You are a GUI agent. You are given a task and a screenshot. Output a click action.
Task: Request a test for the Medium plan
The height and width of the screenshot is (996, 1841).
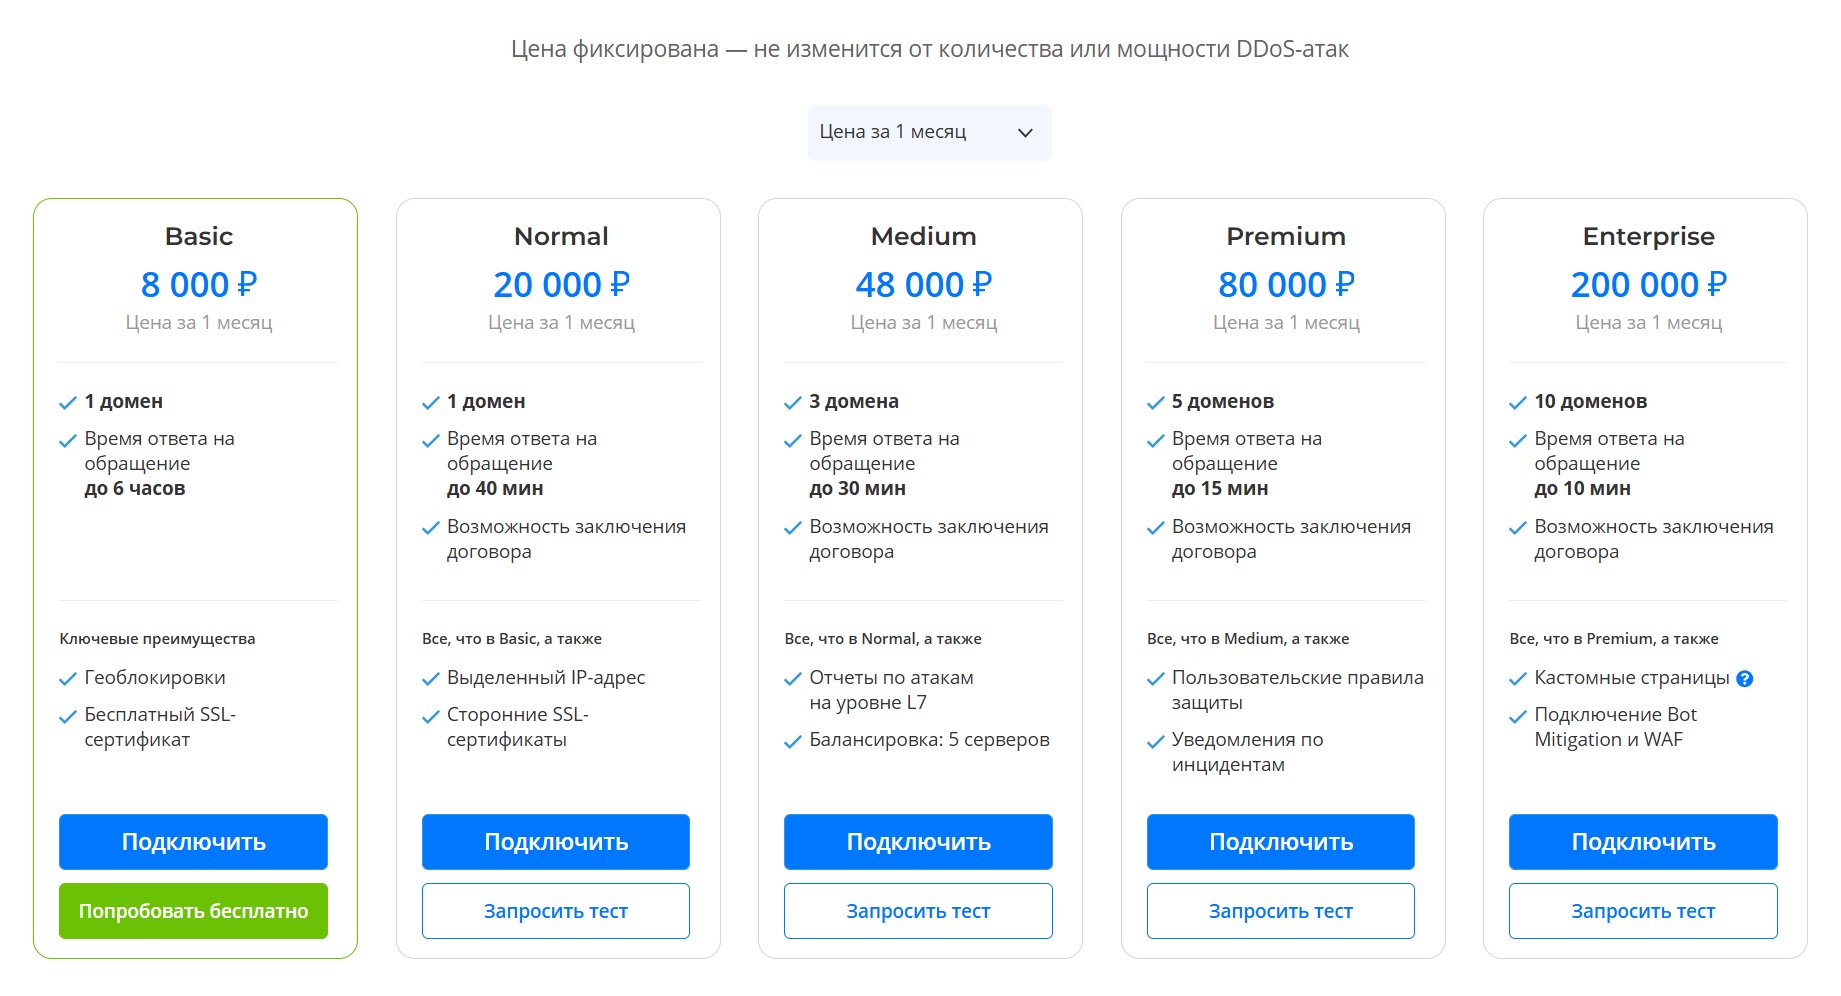(x=918, y=911)
